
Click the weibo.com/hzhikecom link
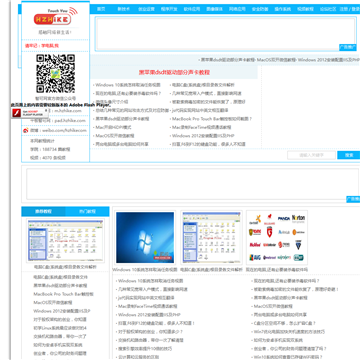coord(64,131)
